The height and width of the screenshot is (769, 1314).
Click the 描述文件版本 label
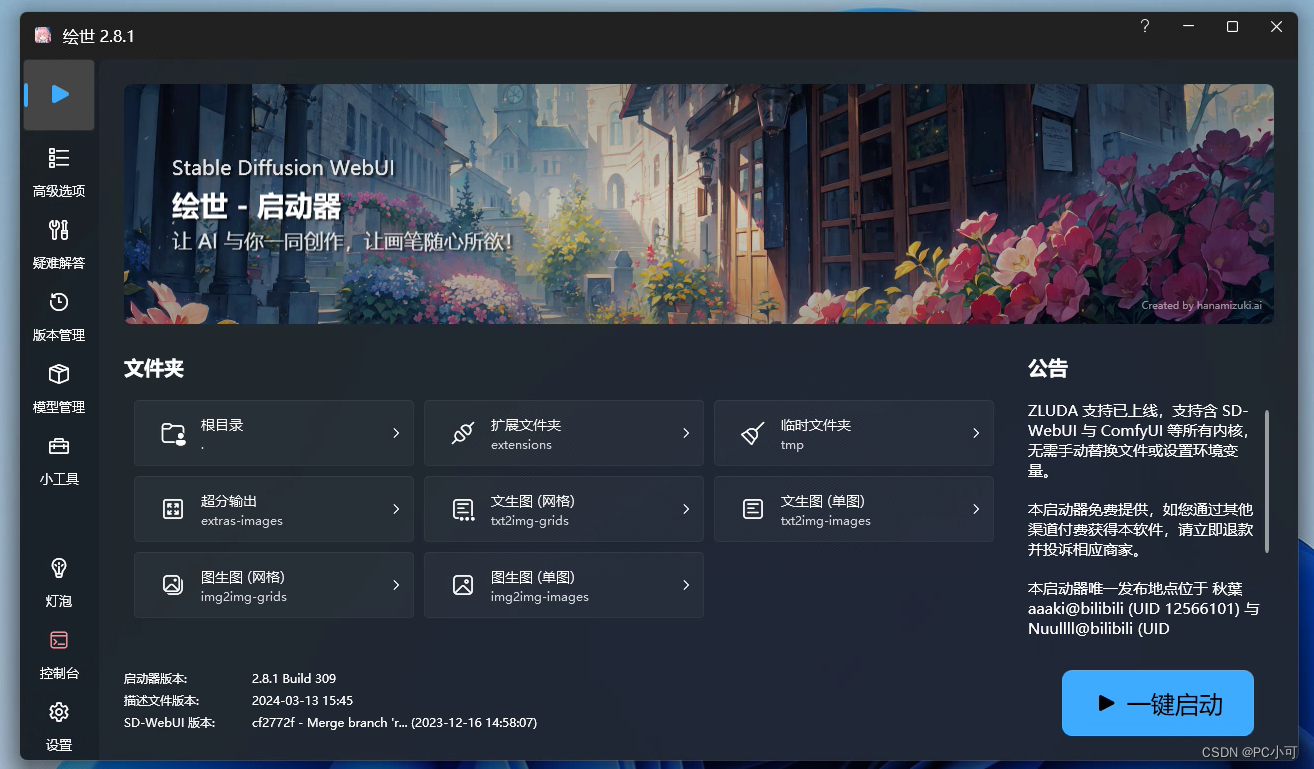tap(161, 700)
